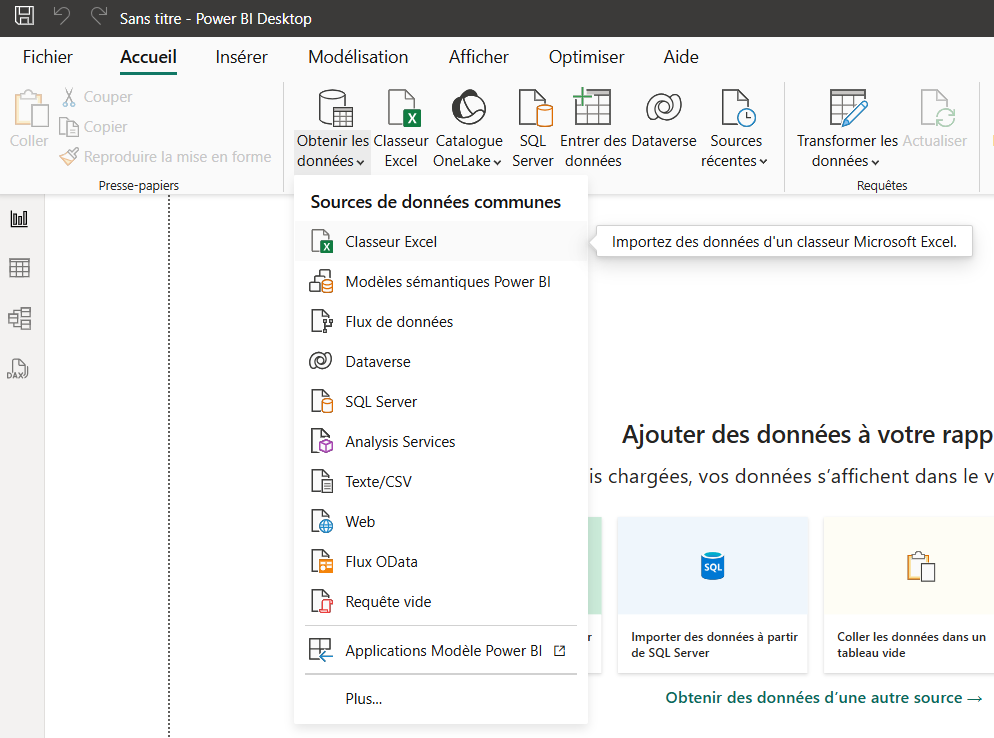Switch to Table view in sidebar
The height and width of the screenshot is (738, 994).
point(20,268)
